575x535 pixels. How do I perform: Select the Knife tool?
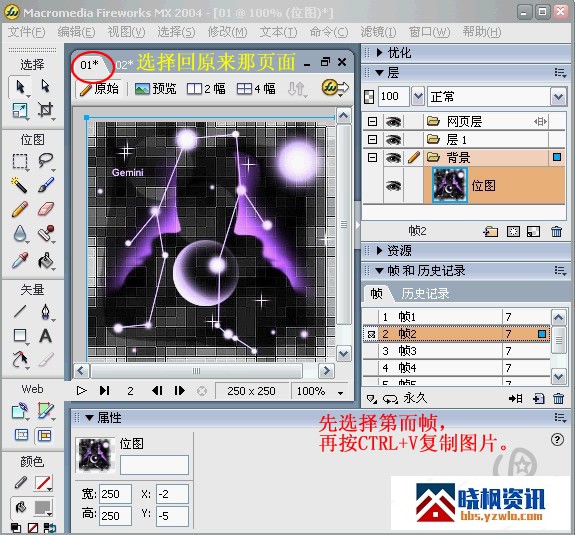tap(45, 359)
